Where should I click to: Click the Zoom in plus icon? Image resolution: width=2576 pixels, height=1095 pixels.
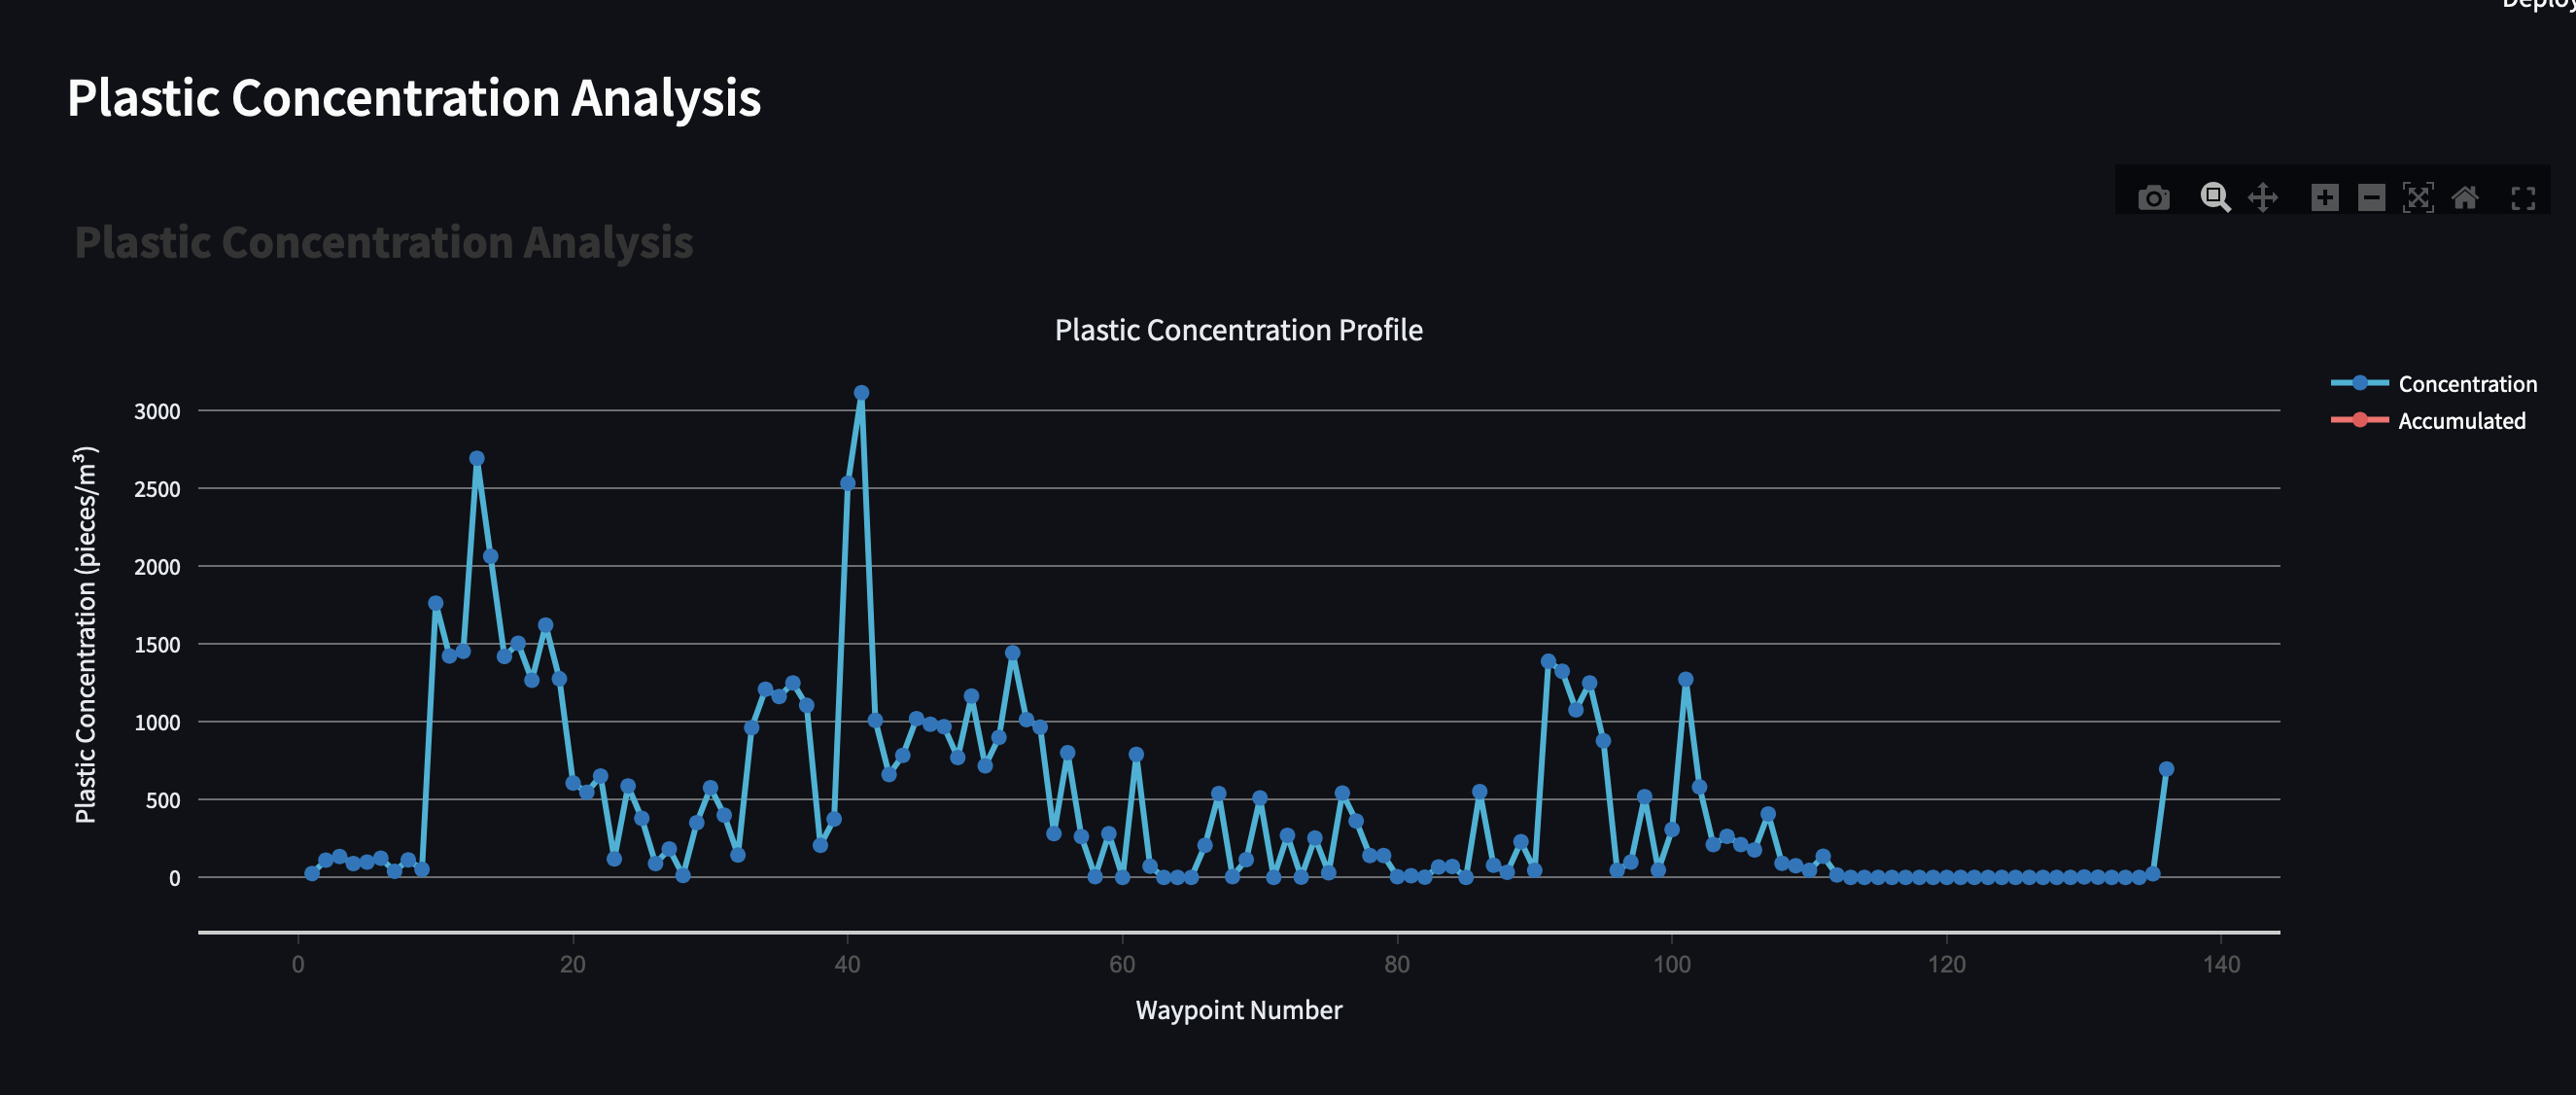click(x=2324, y=198)
